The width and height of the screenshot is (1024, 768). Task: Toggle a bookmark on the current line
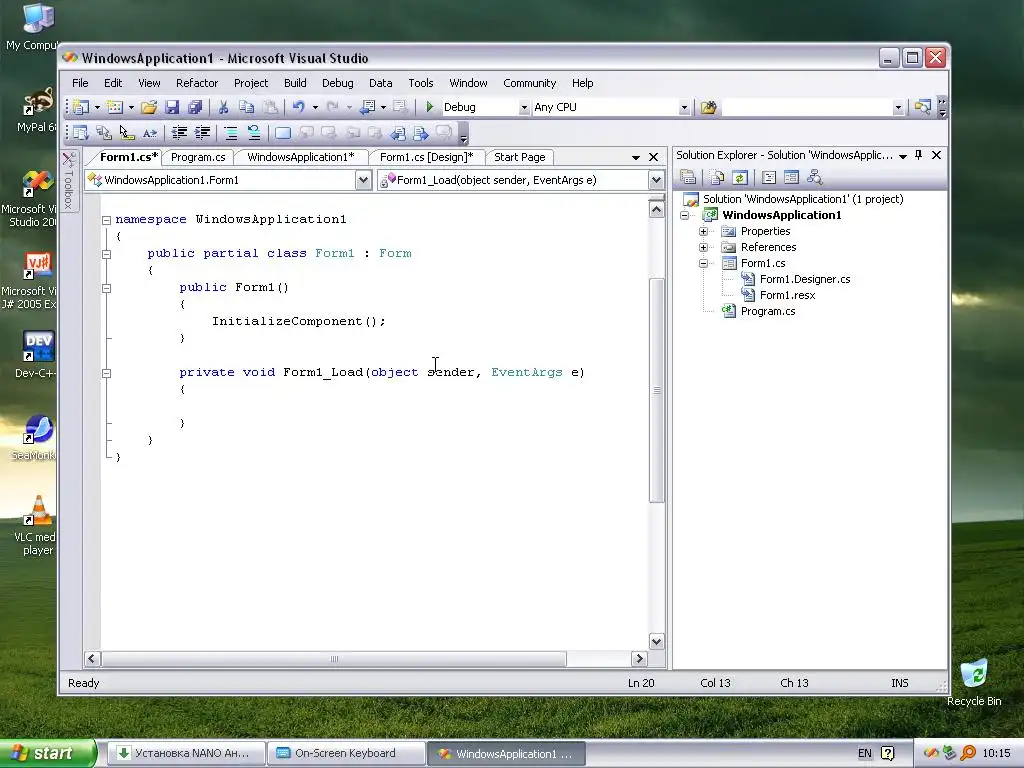tap(283, 133)
